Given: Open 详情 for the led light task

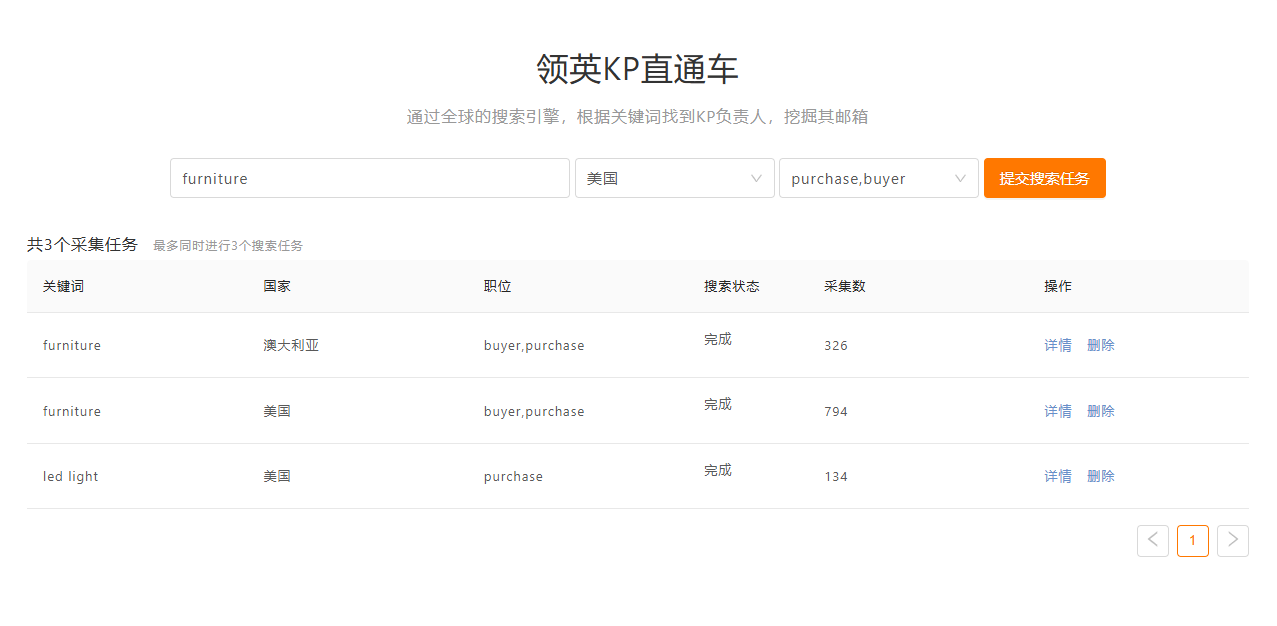Looking at the screenshot, I should click(1058, 476).
